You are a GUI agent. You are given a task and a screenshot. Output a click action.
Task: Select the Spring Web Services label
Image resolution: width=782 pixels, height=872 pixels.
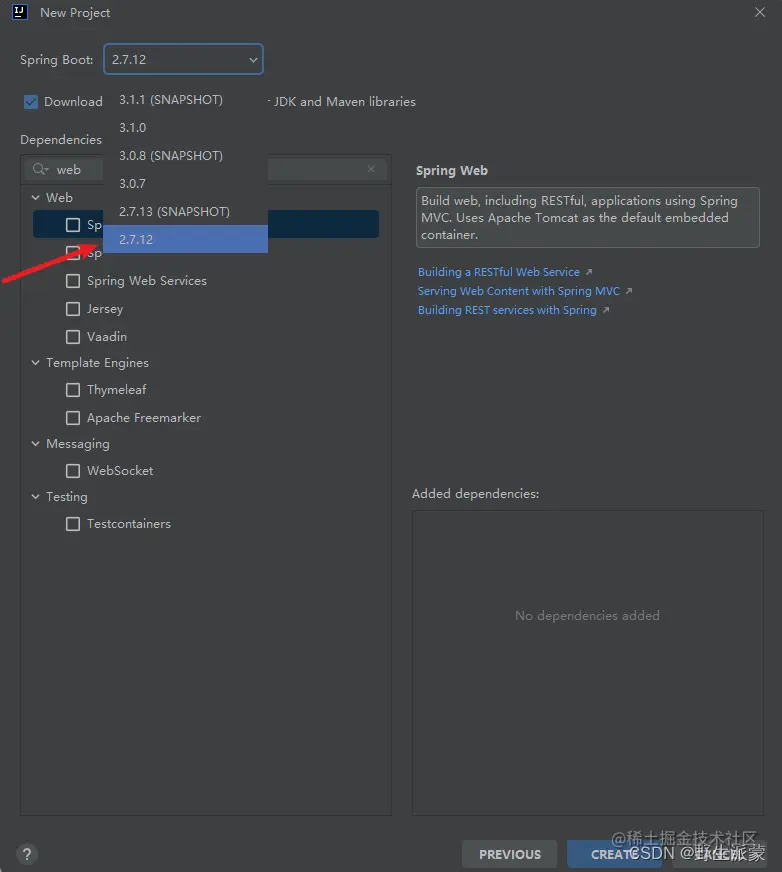[x=147, y=281]
